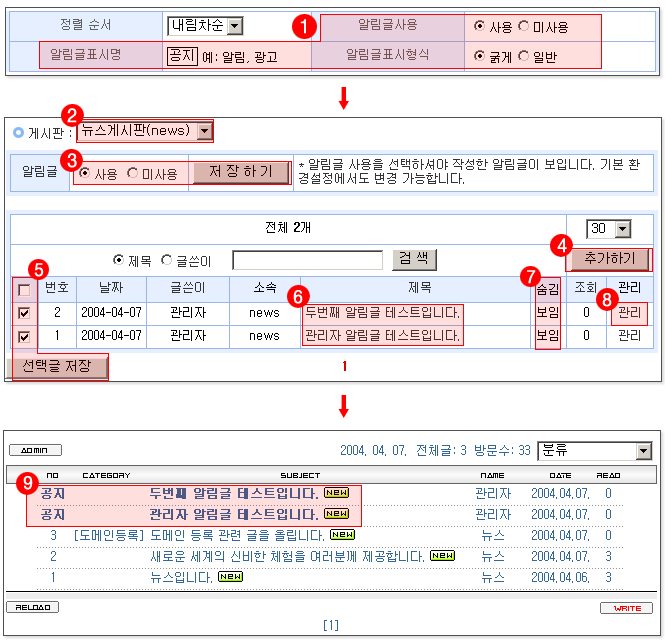This screenshot has width=665, height=641.
Task: Select 미사용 radio for 알림글사용 setting
Action: pos(524,27)
